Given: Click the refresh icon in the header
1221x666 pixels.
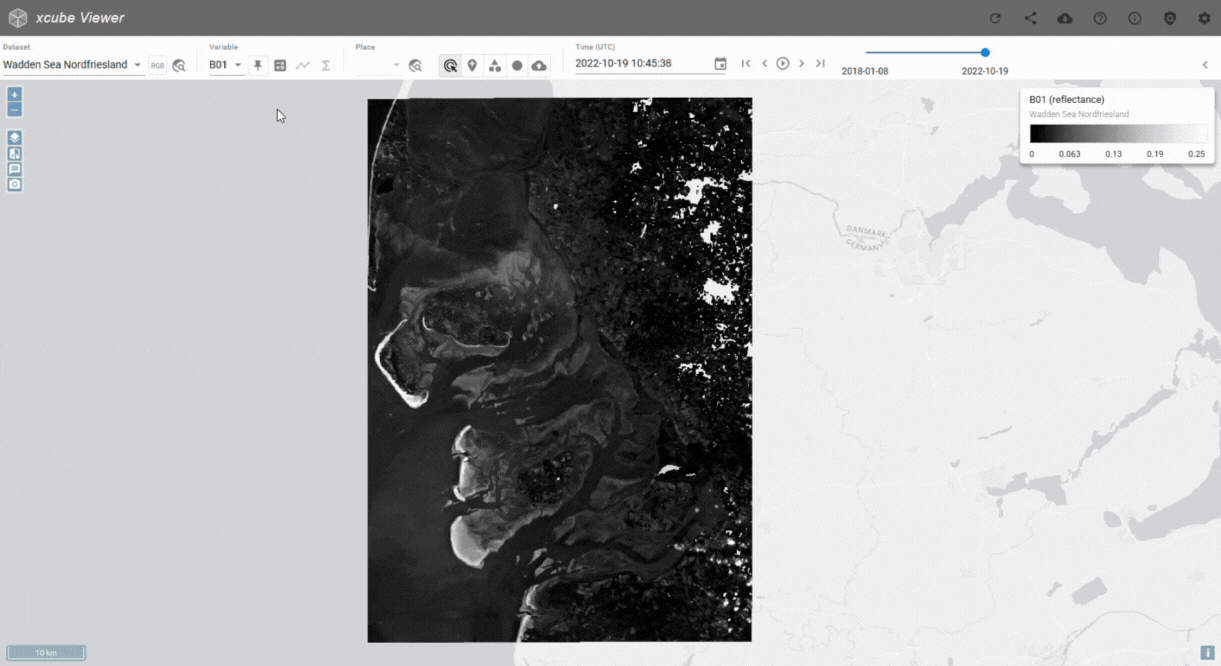Looking at the screenshot, I should (995, 18).
